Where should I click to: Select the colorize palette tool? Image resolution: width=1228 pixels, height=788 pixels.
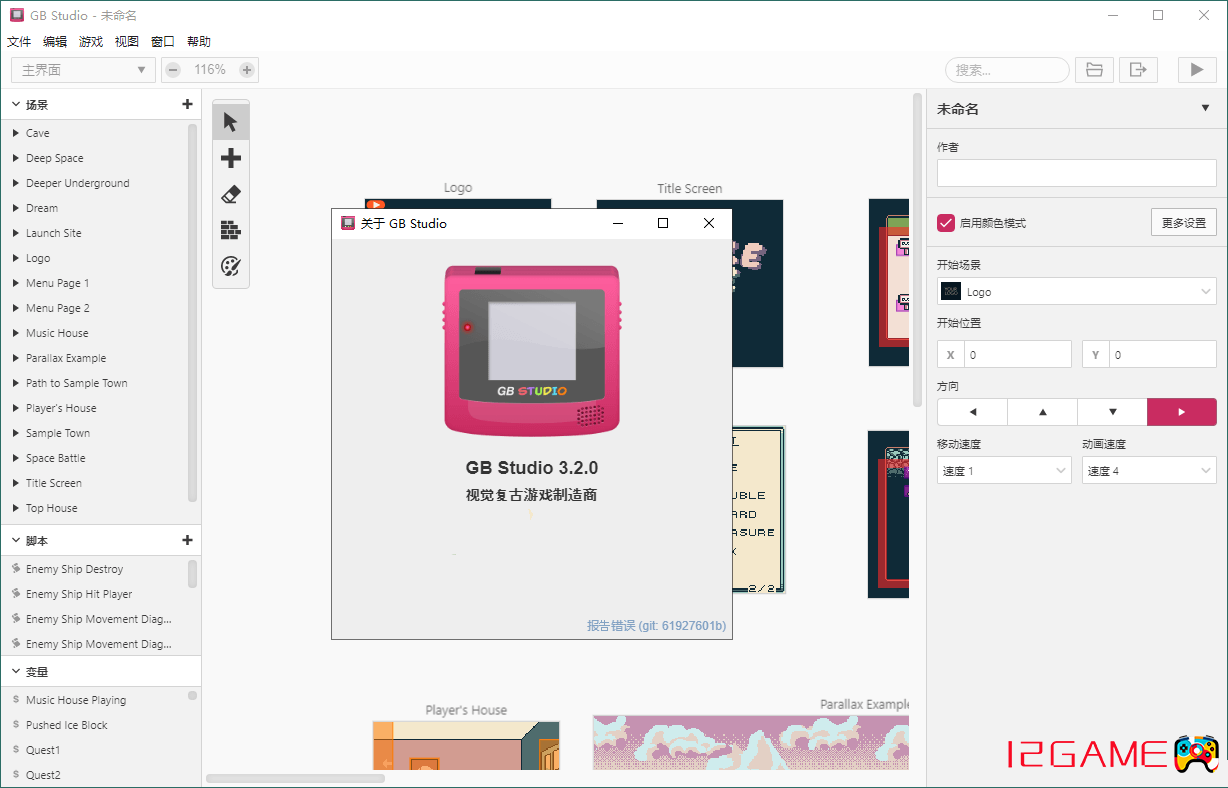[231, 266]
